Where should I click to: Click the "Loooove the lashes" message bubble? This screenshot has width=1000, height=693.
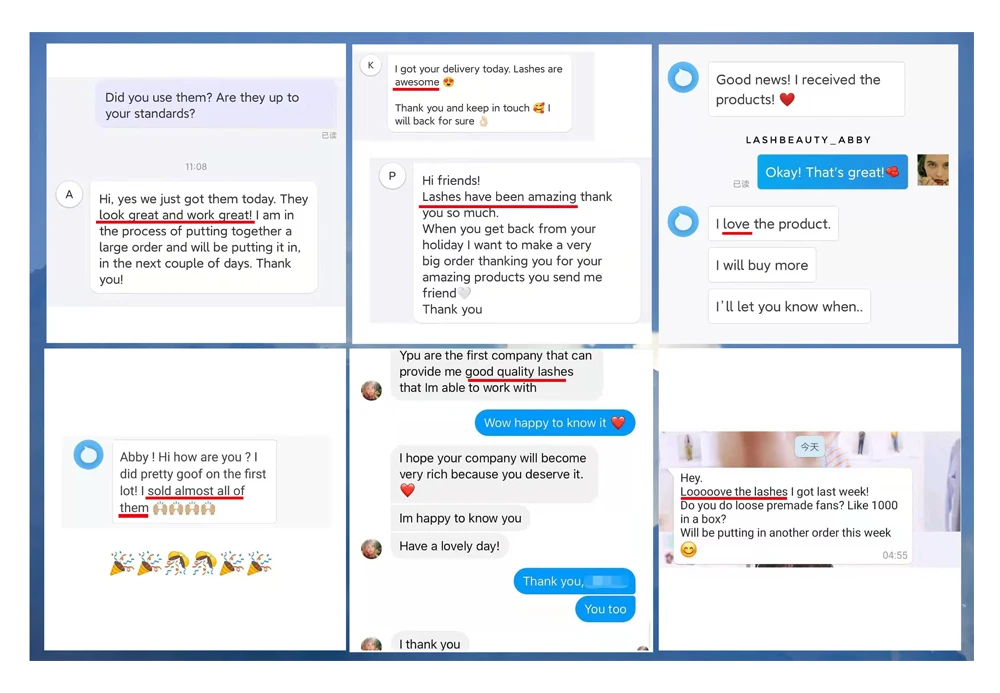(x=789, y=516)
